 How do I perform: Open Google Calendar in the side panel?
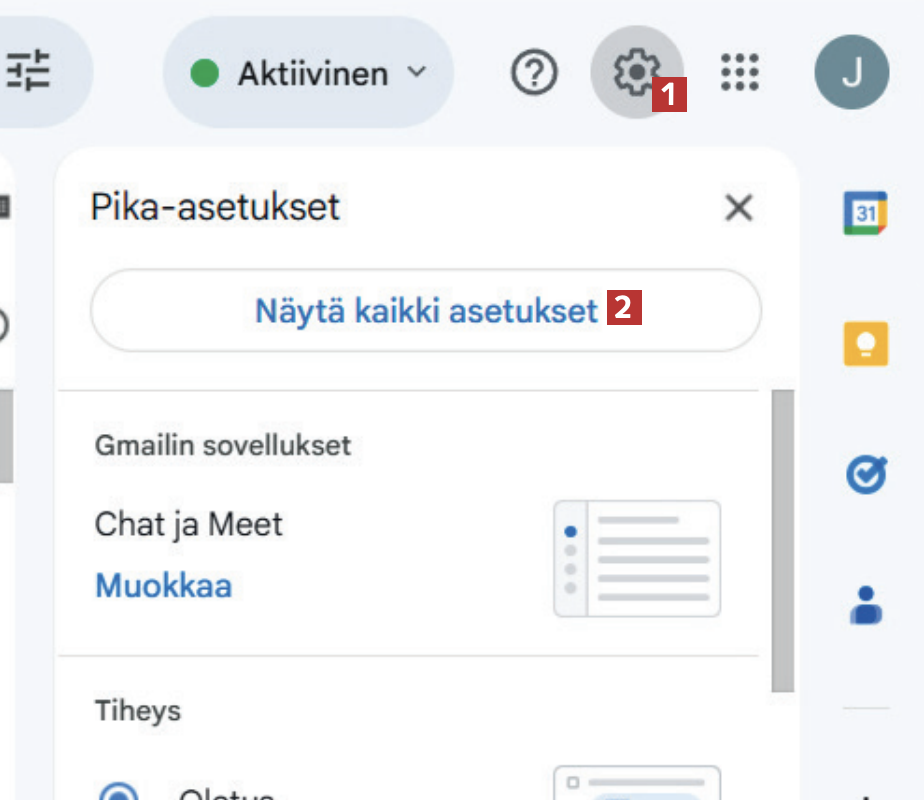point(865,213)
